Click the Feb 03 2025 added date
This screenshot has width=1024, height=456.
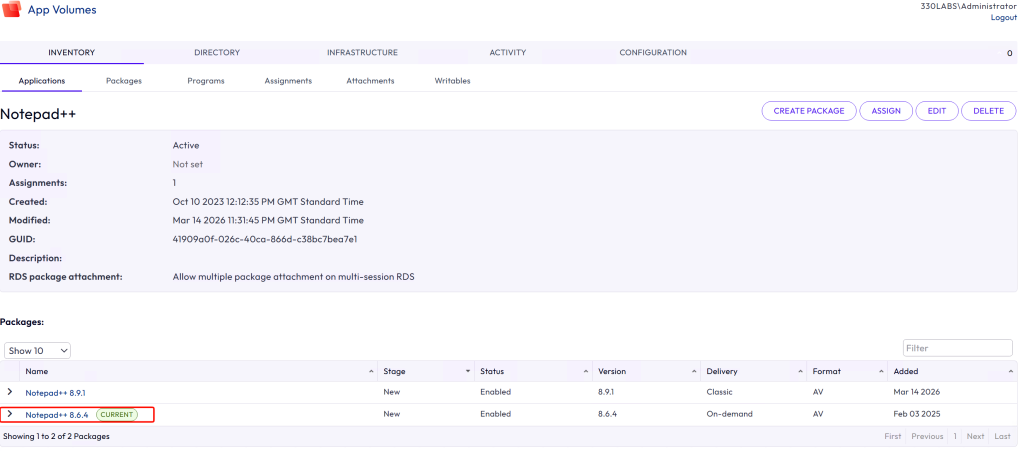pos(917,414)
